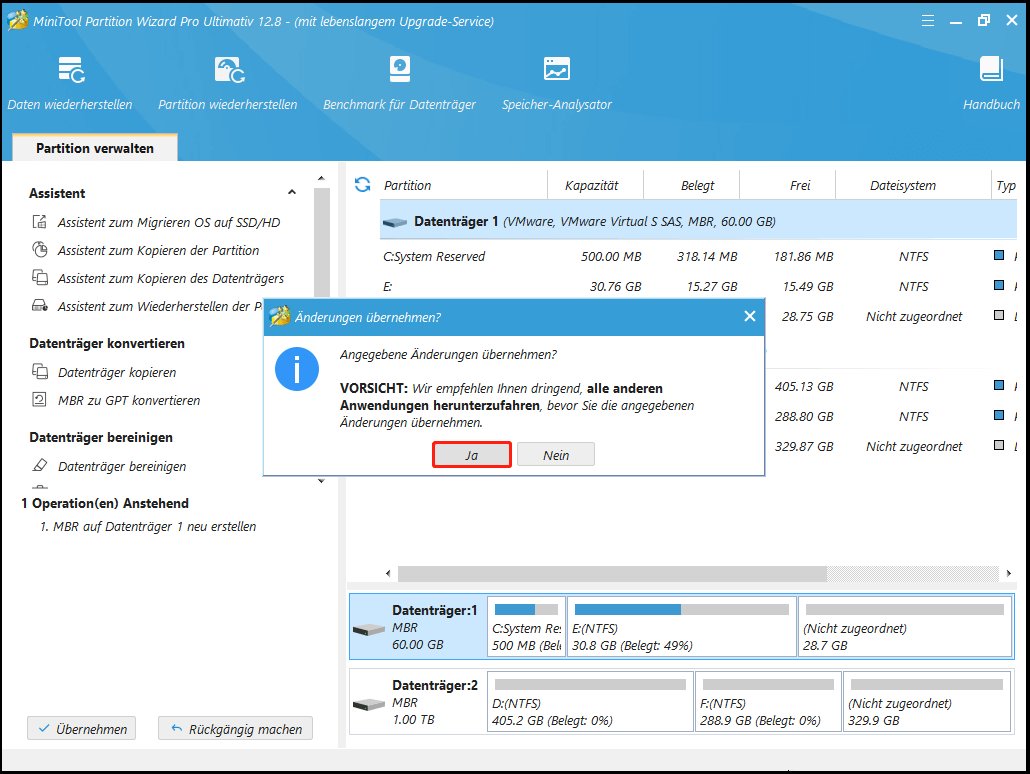1030x774 pixels.
Task: Select Datenträger 1 row in list
Action: coord(698,221)
